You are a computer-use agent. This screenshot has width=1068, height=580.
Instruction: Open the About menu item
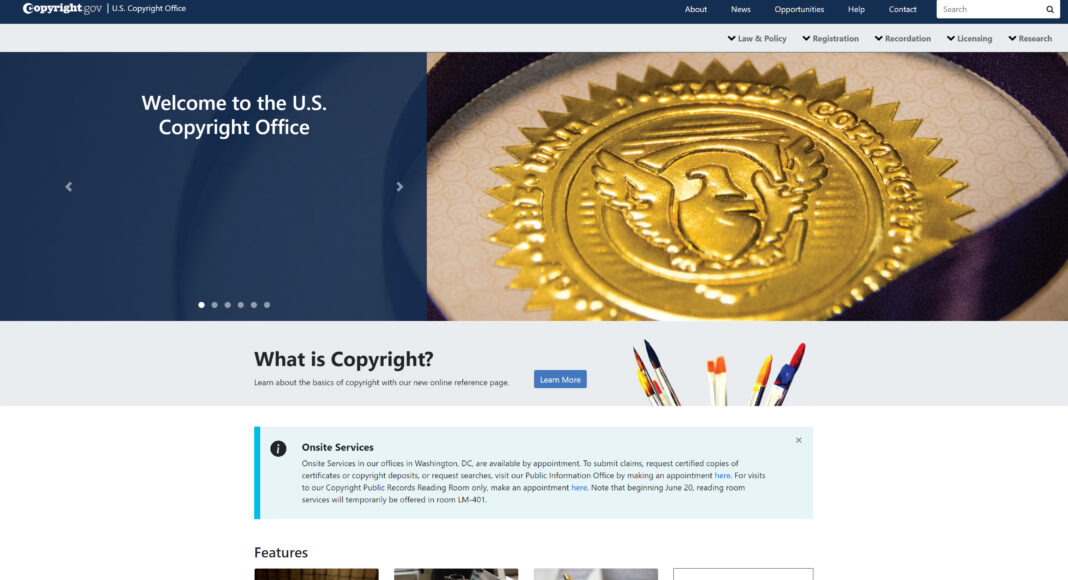(696, 9)
